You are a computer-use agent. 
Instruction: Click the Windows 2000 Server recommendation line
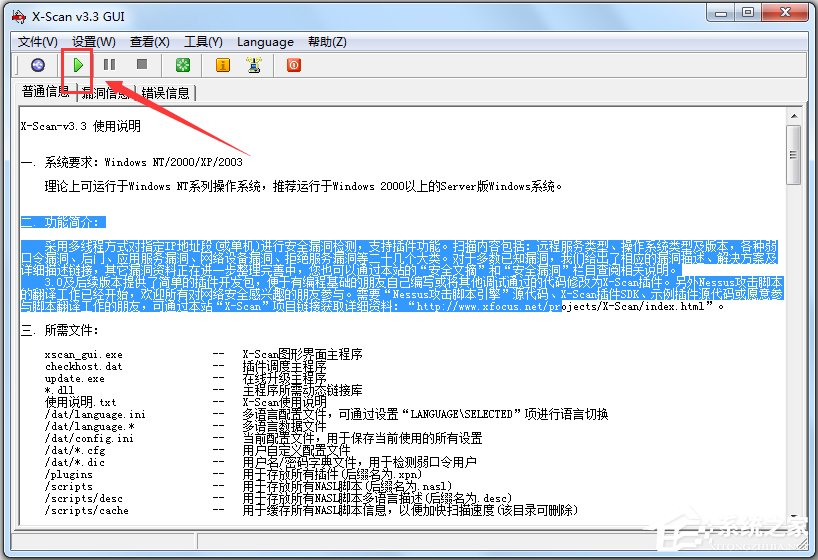click(303, 186)
